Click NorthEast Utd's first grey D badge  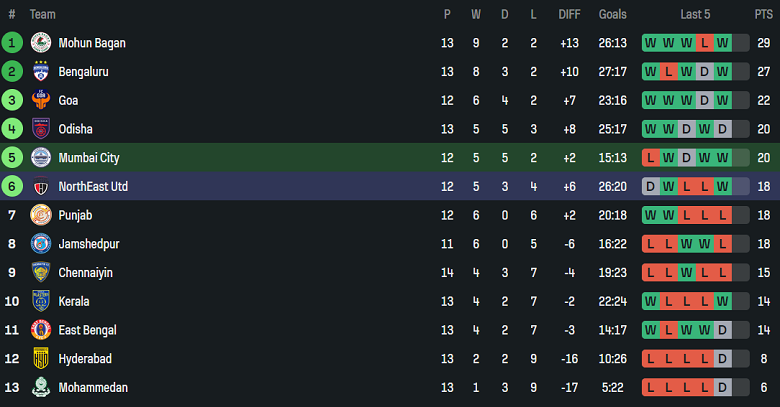coord(651,186)
